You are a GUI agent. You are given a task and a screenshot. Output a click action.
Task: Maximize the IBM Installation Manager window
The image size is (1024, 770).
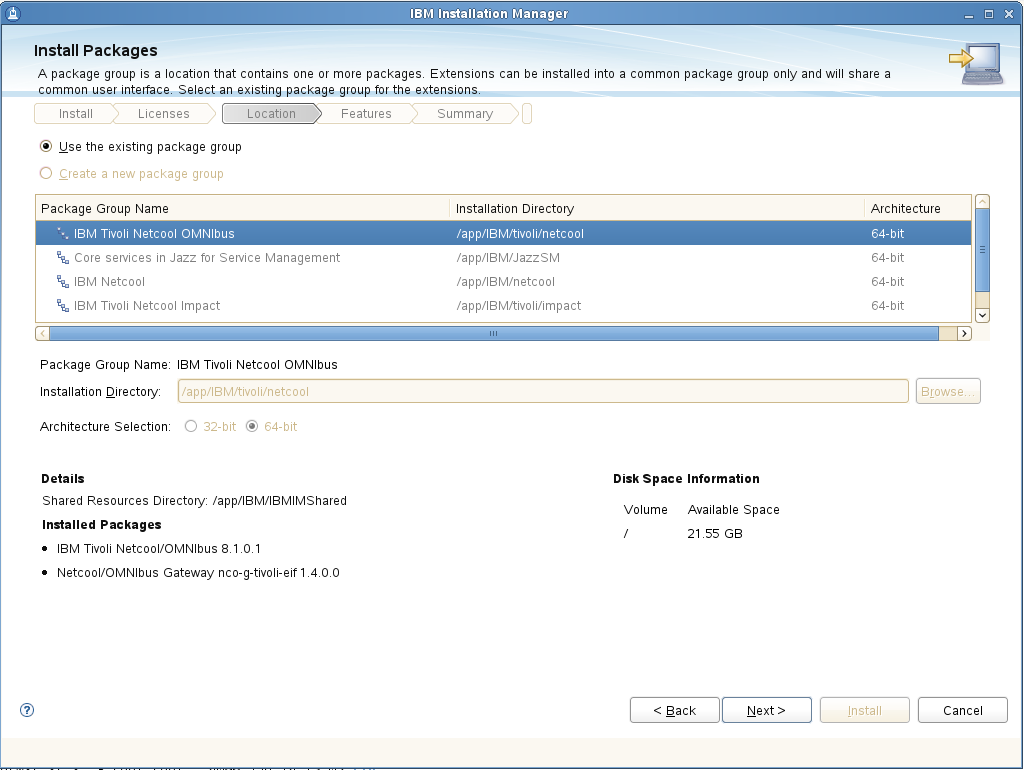[x=989, y=14]
